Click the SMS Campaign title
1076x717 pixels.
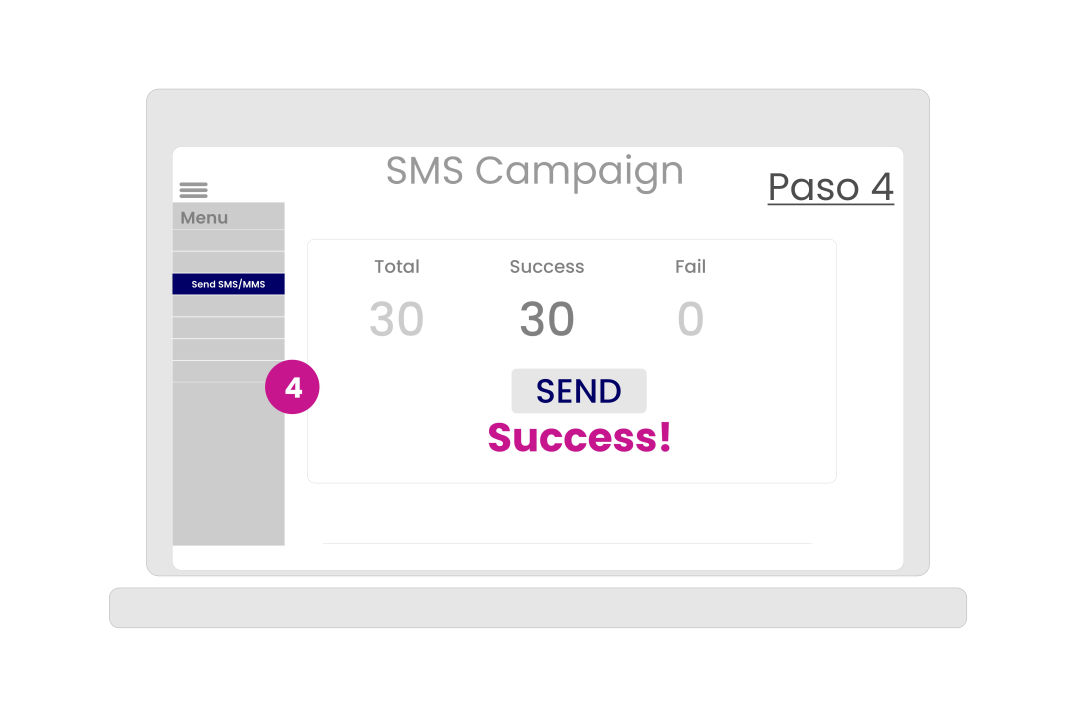[535, 171]
